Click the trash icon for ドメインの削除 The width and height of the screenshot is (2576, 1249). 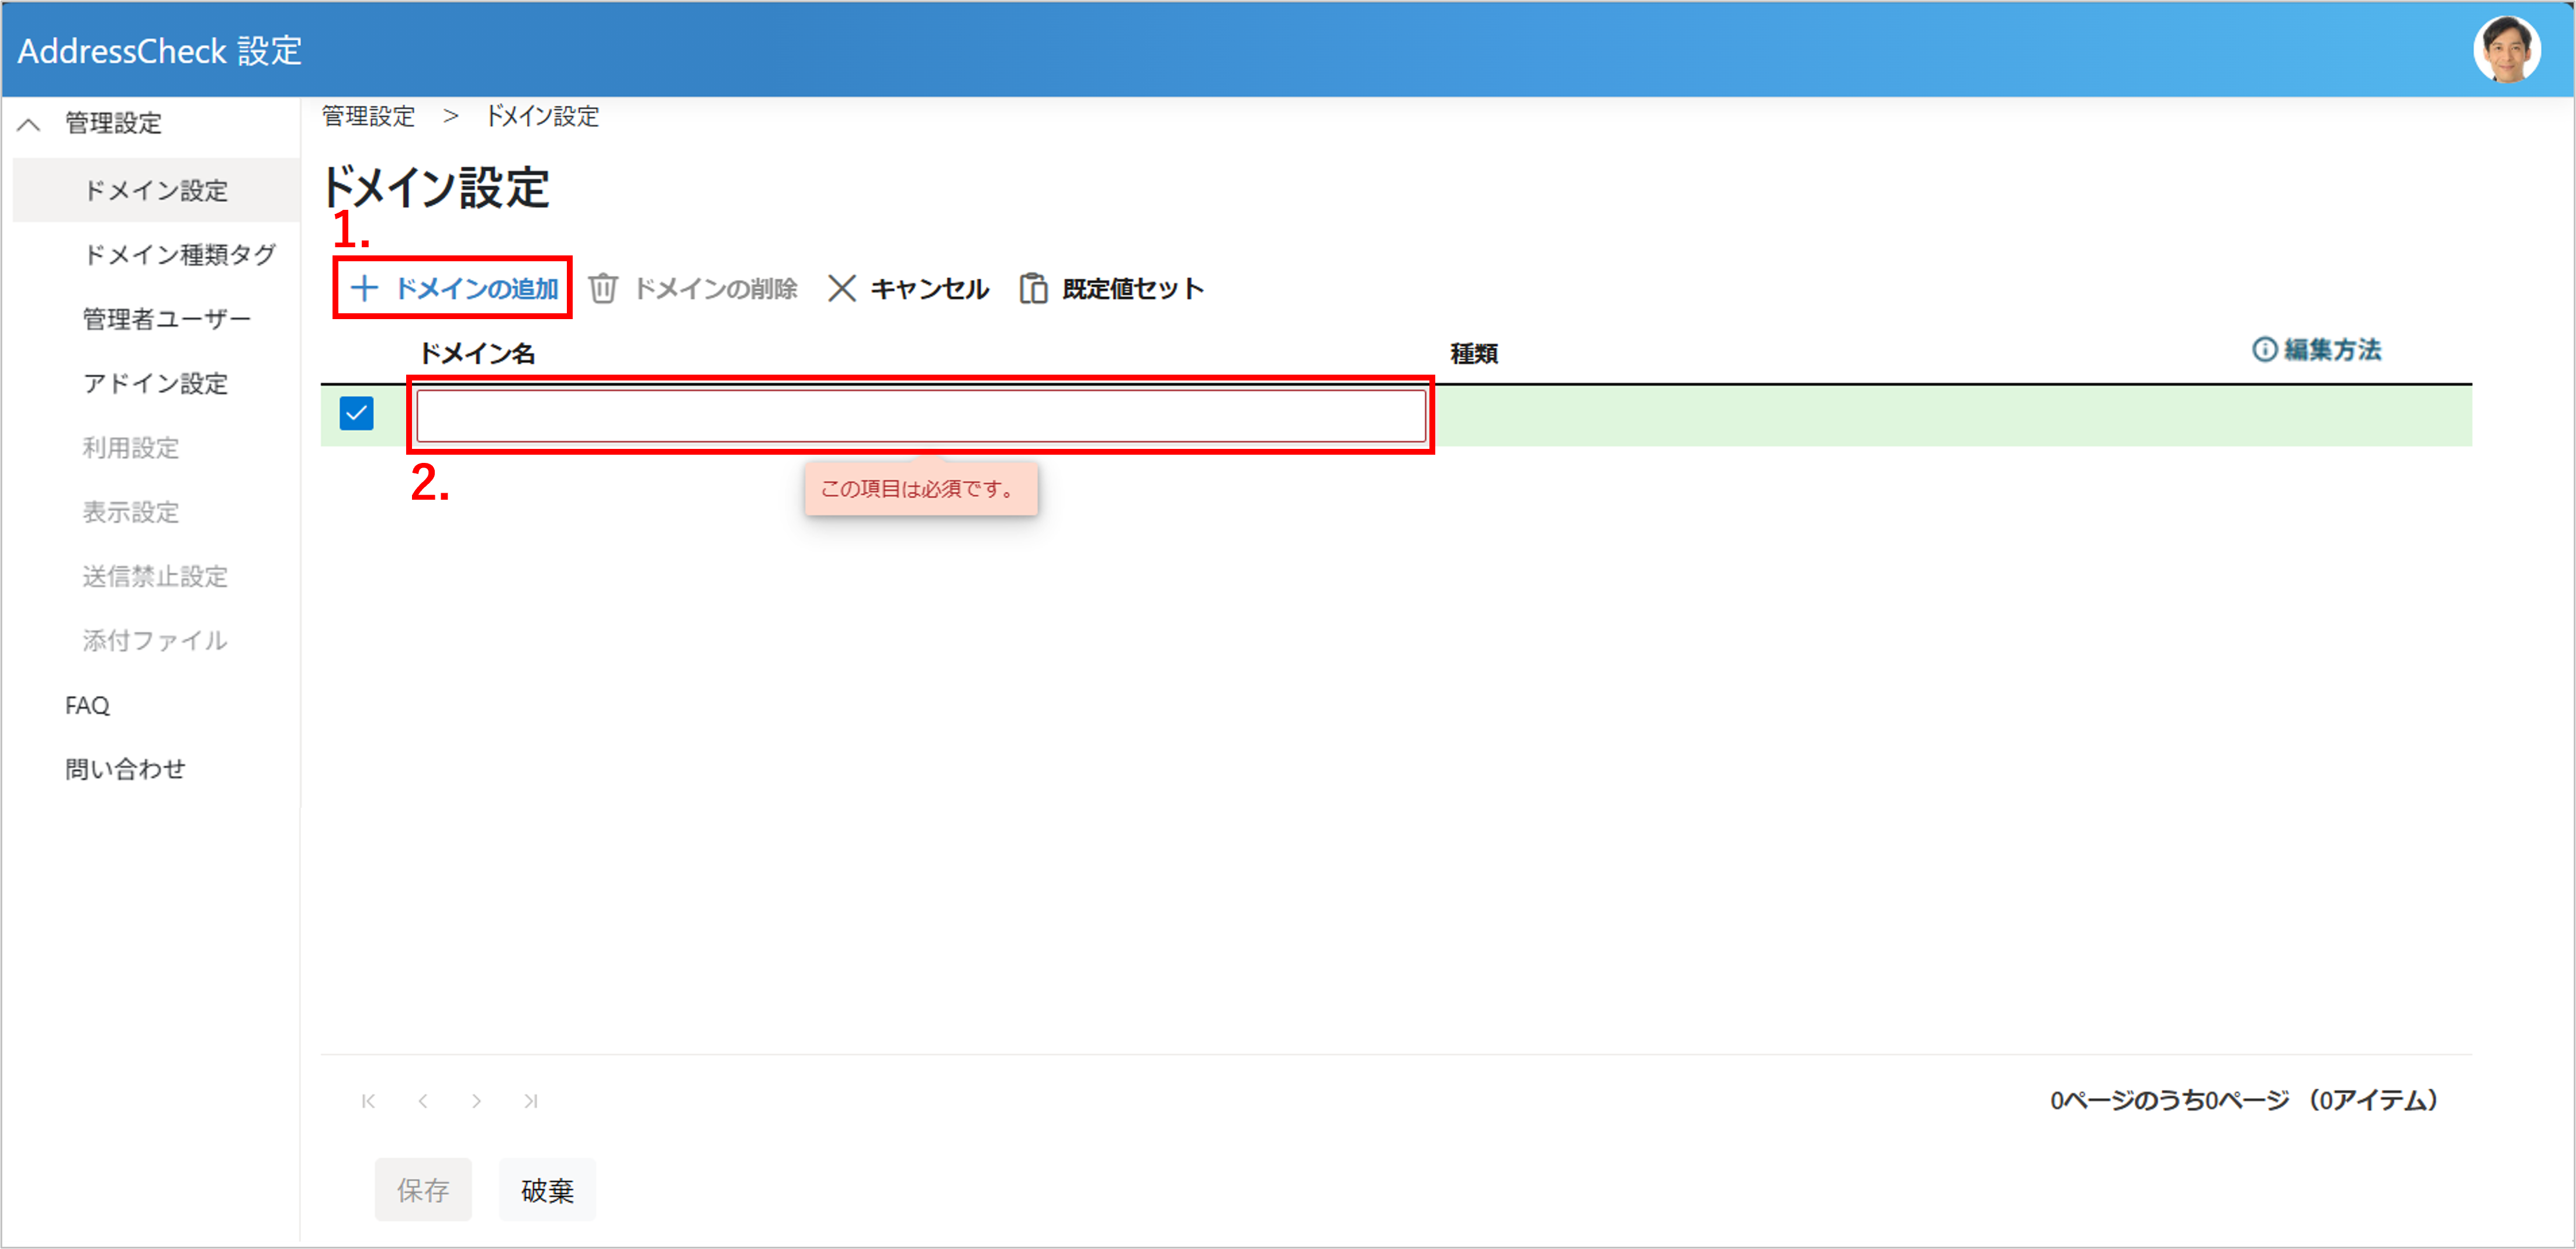(x=603, y=289)
